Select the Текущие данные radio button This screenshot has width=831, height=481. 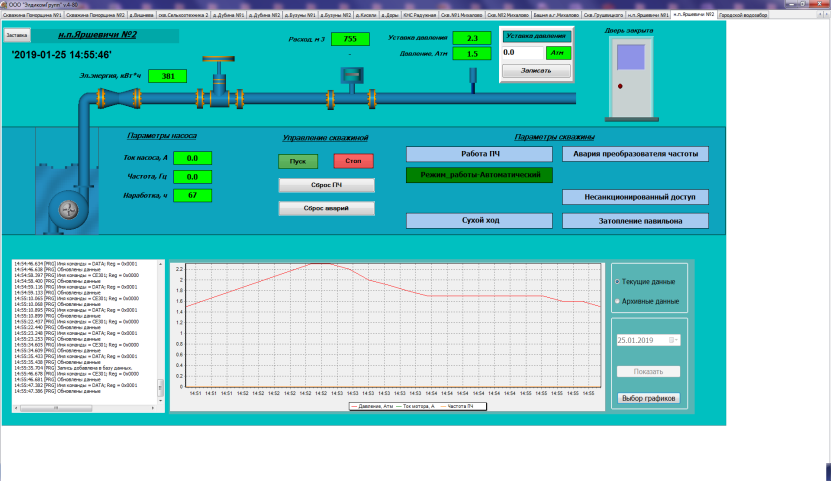[617, 282]
